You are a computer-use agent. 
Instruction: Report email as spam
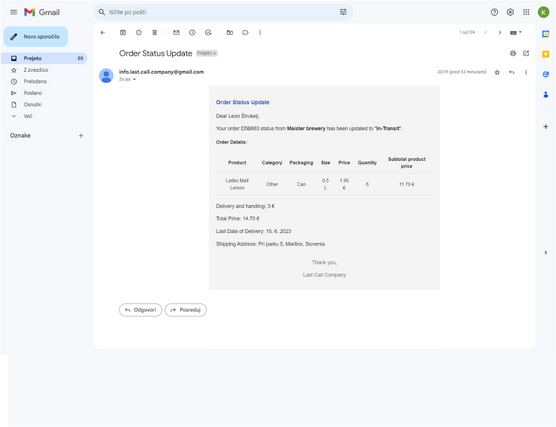(139, 33)
